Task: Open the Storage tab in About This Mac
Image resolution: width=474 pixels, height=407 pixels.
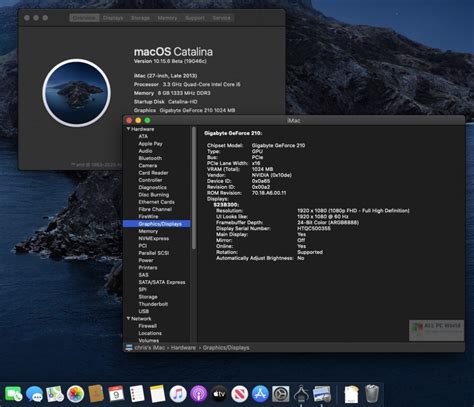Action: point(140,18)
